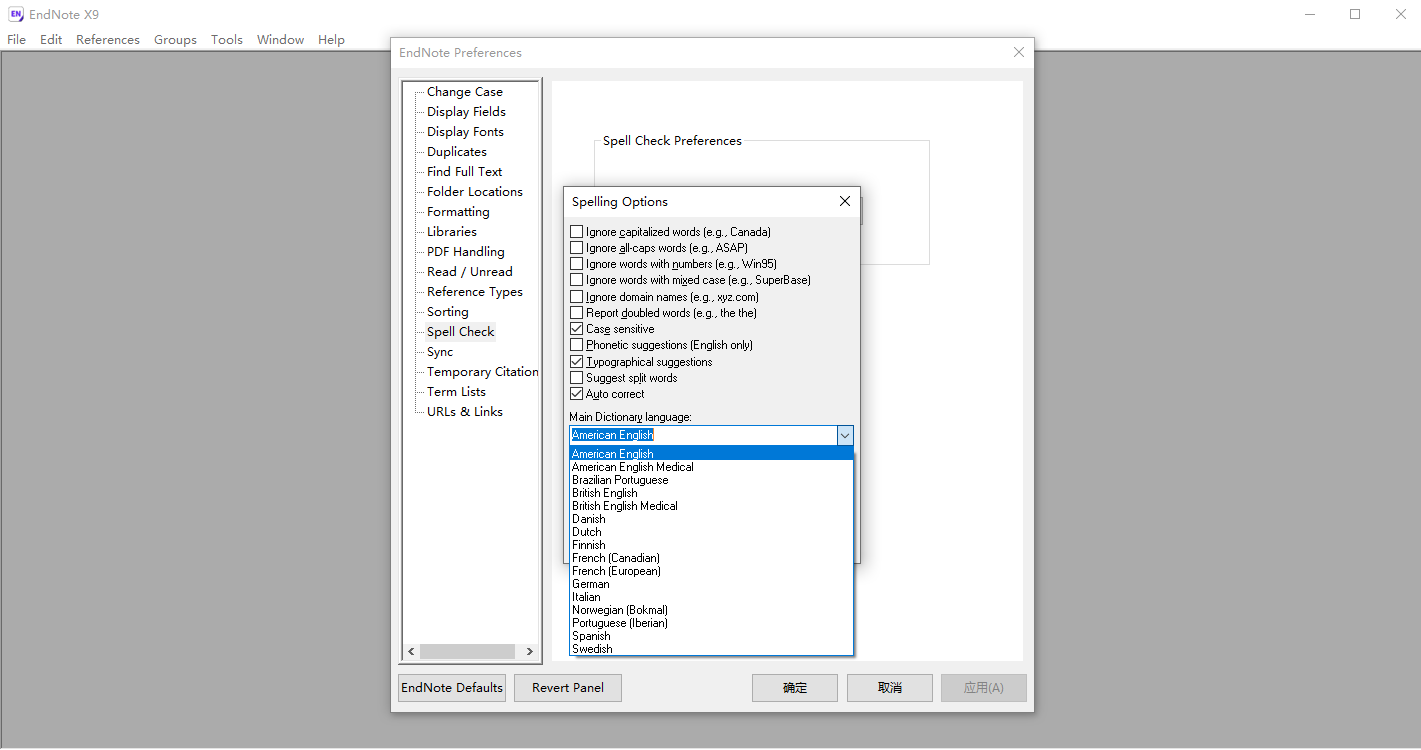1421x750 pixels.
Task: Pick Brazilian Portuguese dictionary language
Action: 711,480
